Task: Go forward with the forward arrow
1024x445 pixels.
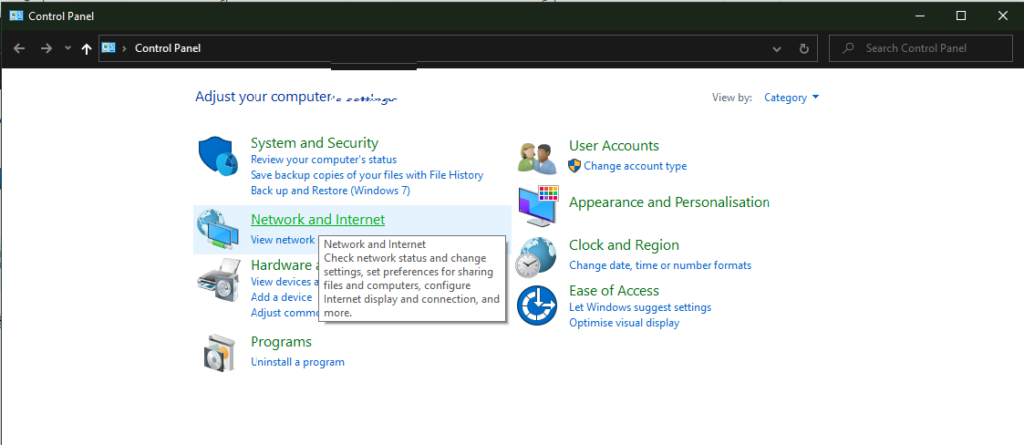Action: click(46, 48)
